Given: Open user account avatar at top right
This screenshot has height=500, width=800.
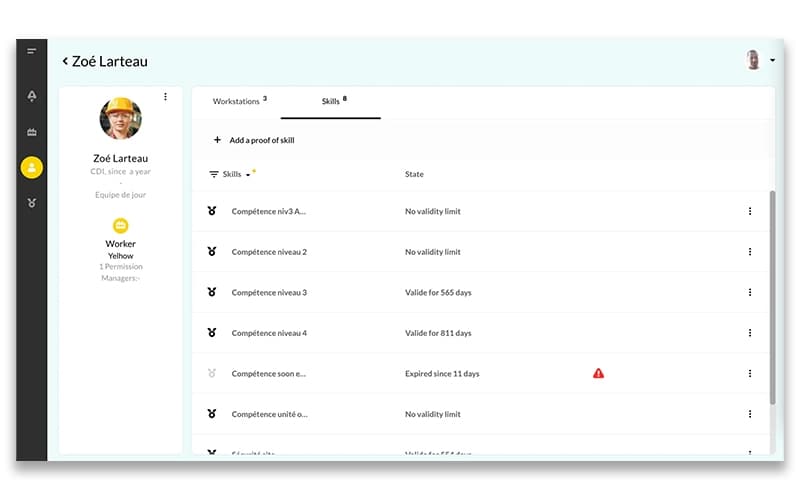Looking at the screenshot, I should [753, 60].
